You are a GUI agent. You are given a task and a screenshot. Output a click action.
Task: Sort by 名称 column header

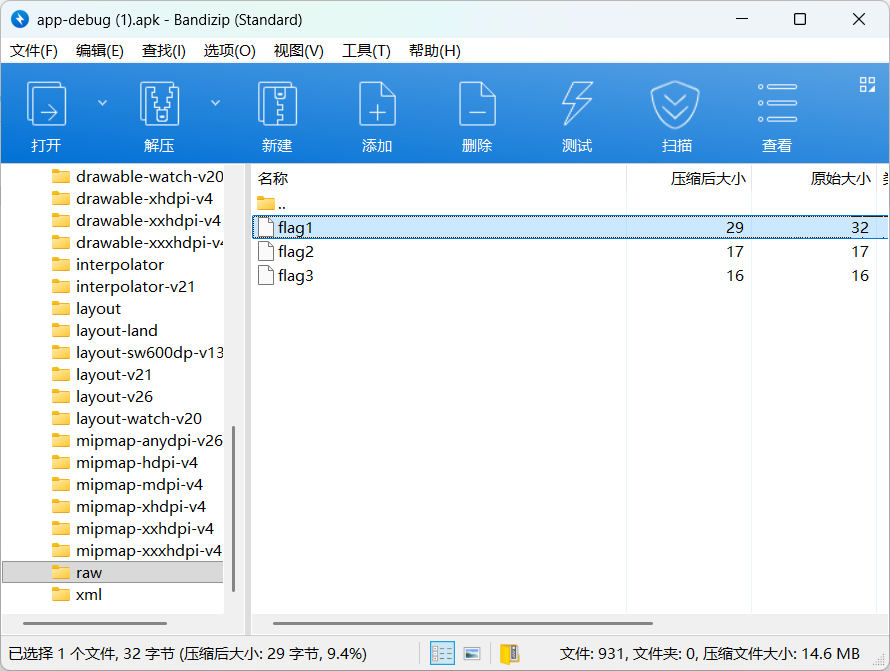pyautogui.click(x=439, y=178)
